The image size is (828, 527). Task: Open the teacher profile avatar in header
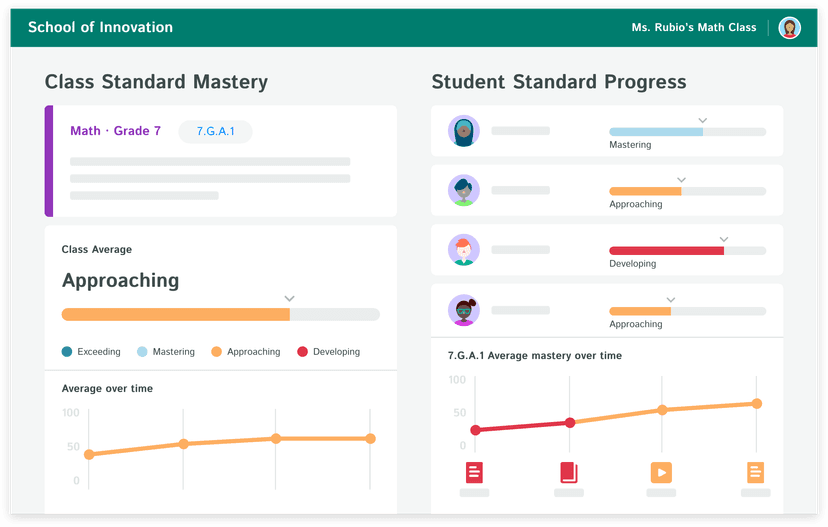click(x=790, y=28)
